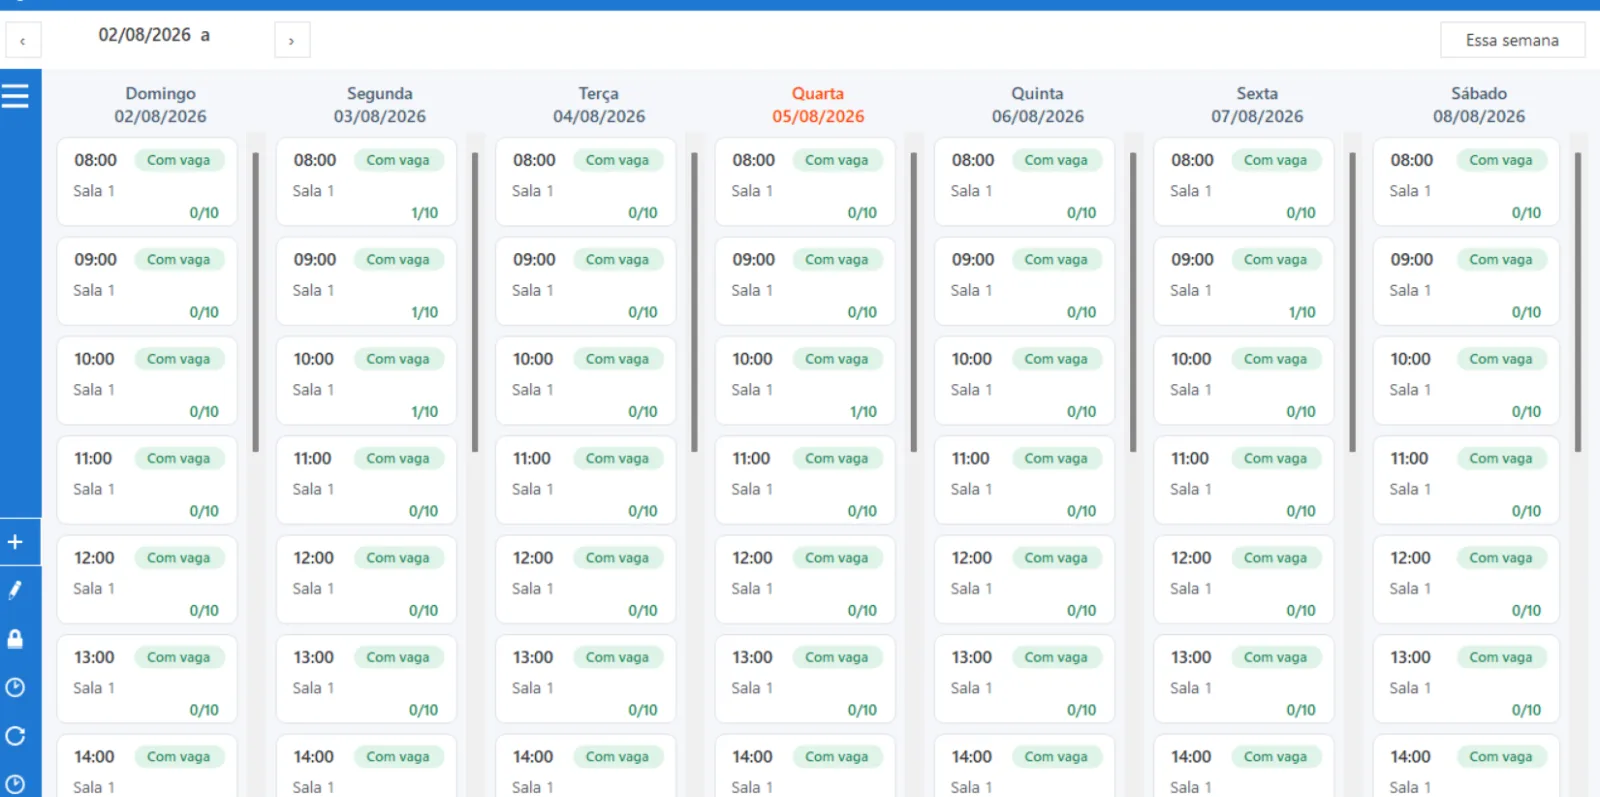This screenshot has height=797, width=1600.
Task: Select the Segunda 03/08/2026 column header
Action: tap(380, 105)
